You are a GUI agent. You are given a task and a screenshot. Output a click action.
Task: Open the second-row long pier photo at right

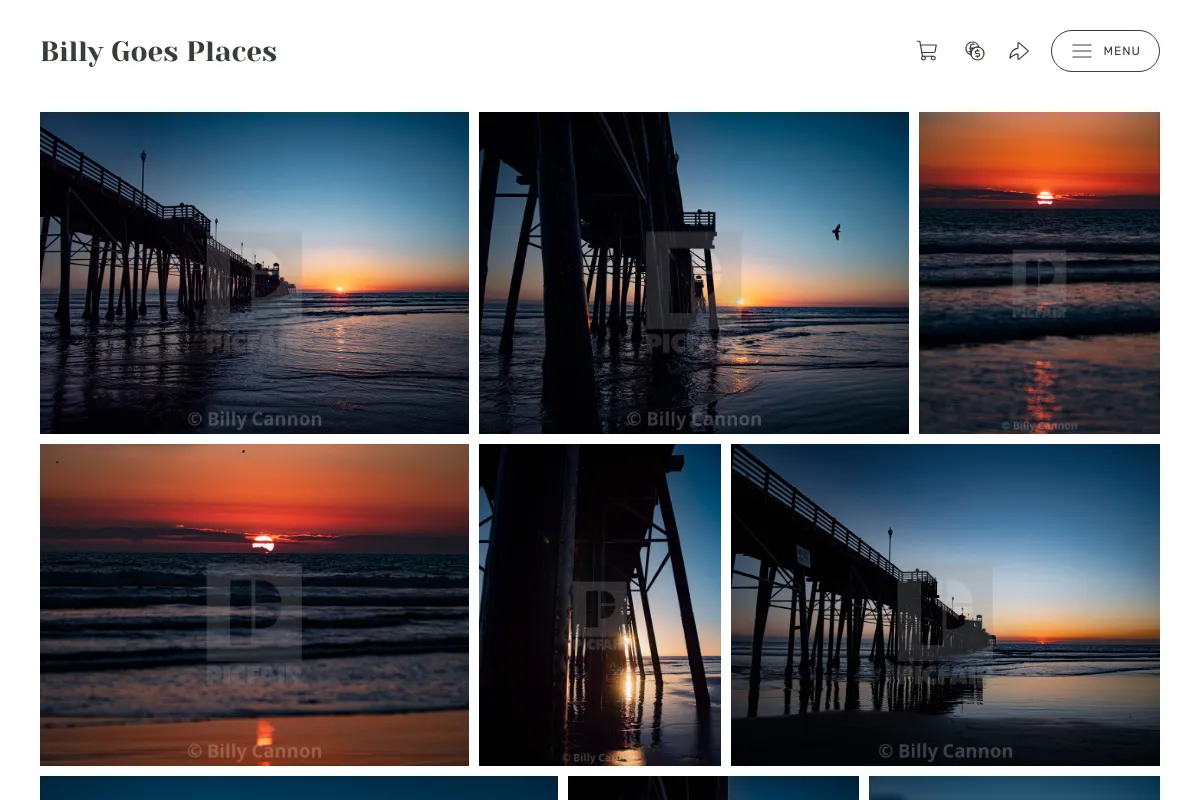945,605
